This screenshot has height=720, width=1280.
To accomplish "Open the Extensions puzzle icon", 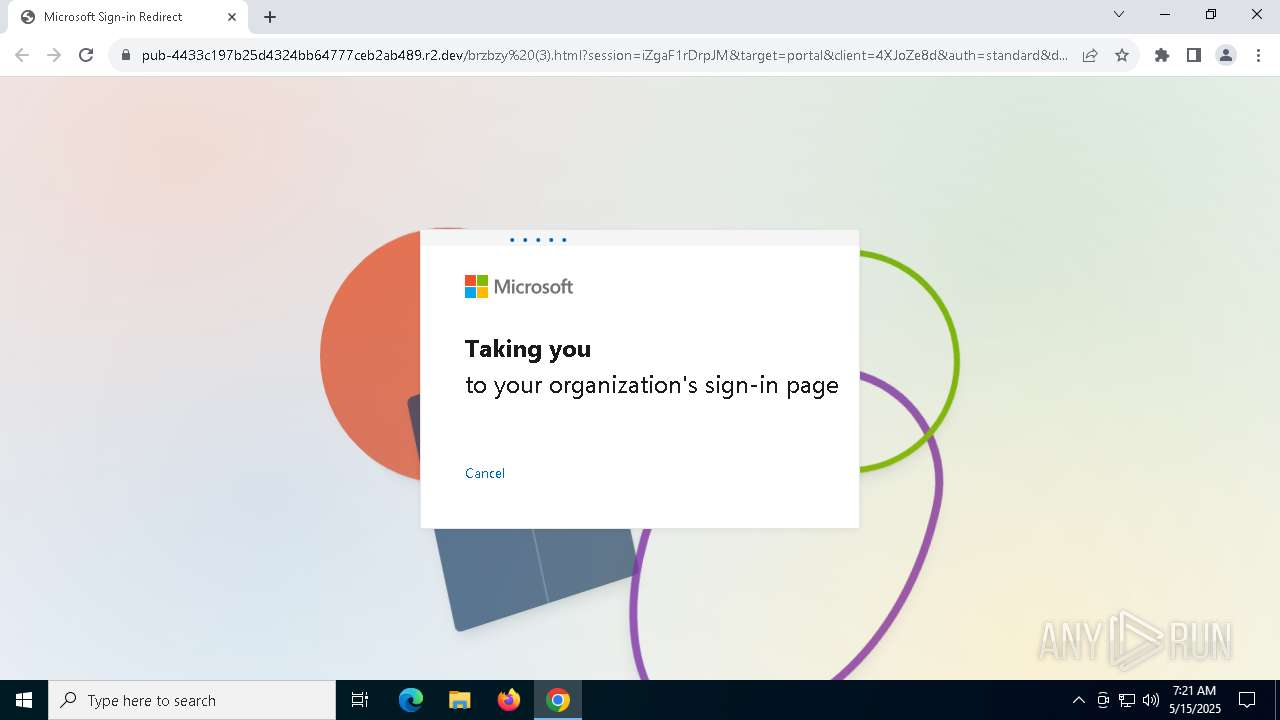I will point(1162,55).
